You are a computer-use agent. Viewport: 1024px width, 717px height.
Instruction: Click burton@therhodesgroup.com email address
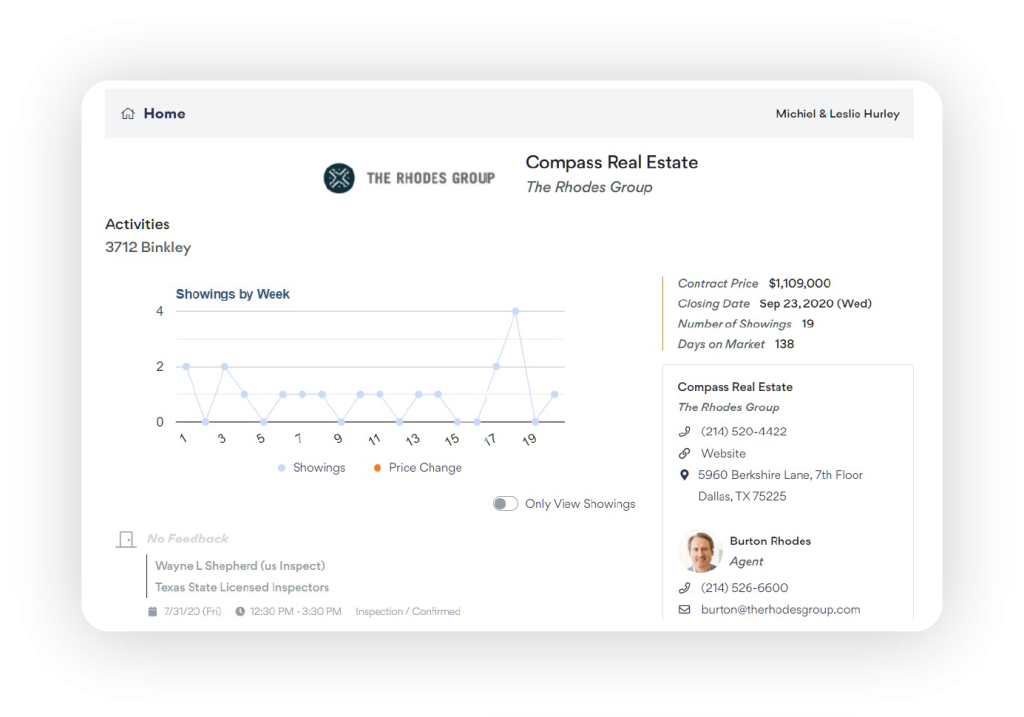(780, 610)
